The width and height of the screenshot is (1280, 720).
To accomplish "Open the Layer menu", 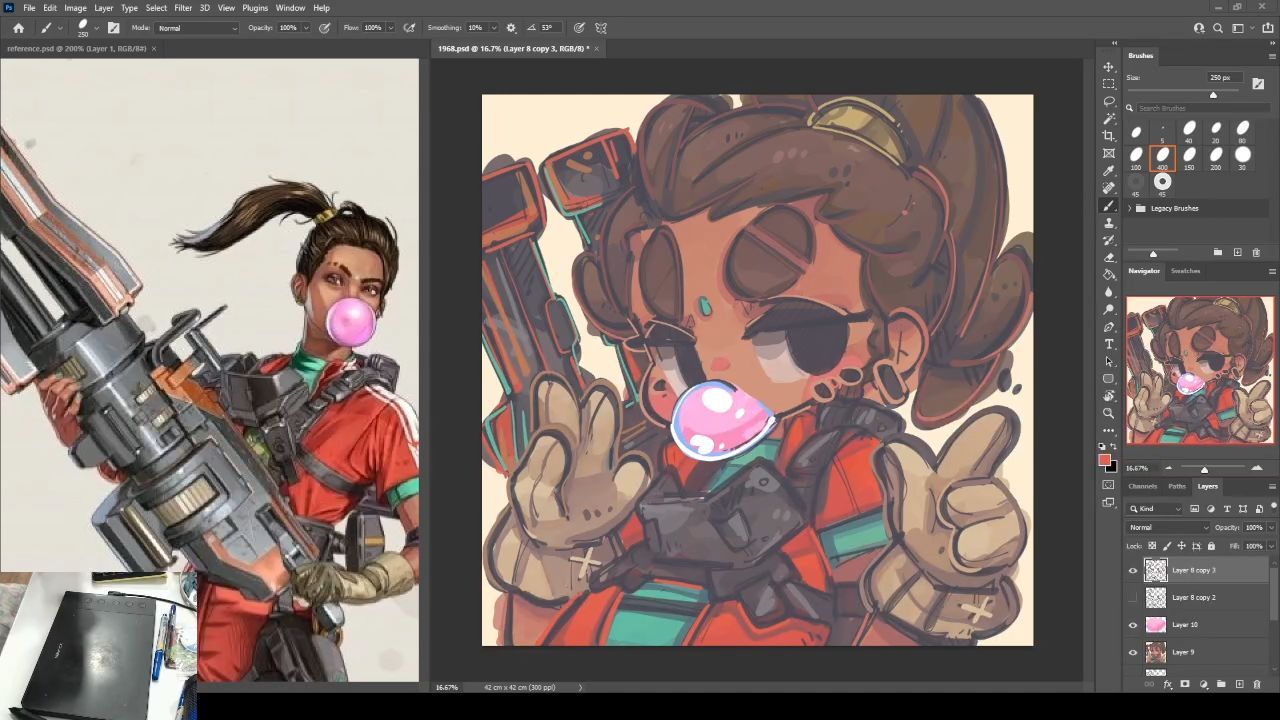I will pyautogui.click(x=104, y=8).
